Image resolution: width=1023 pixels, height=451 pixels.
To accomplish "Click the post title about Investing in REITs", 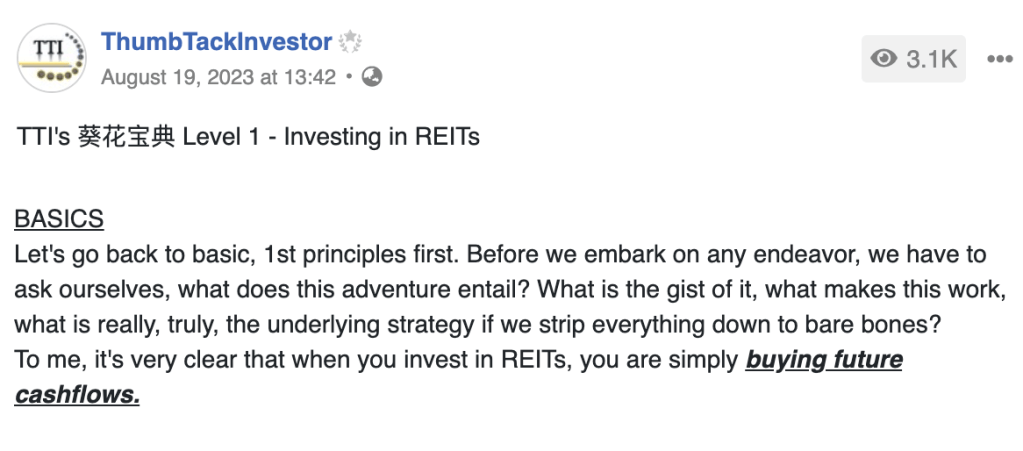I will pyautogui.click(x=247, y=137).
